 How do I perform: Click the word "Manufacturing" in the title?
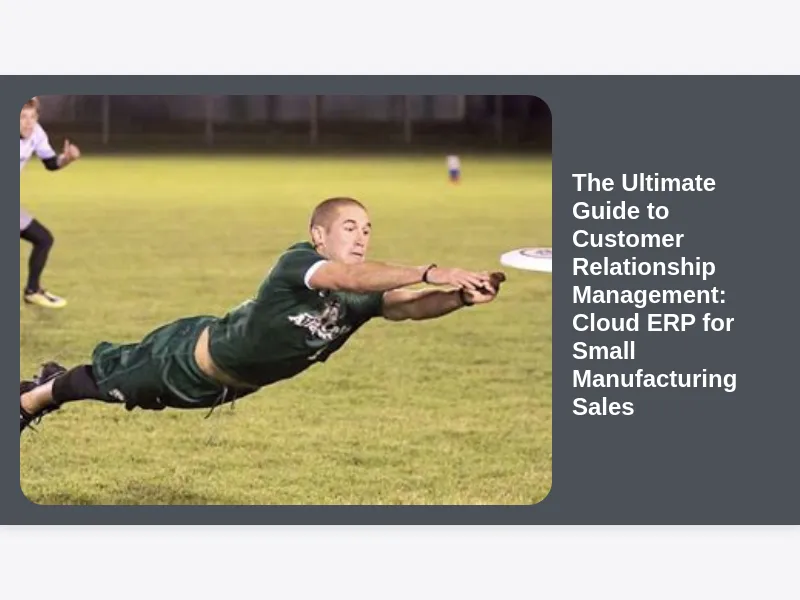coord(654,379)
